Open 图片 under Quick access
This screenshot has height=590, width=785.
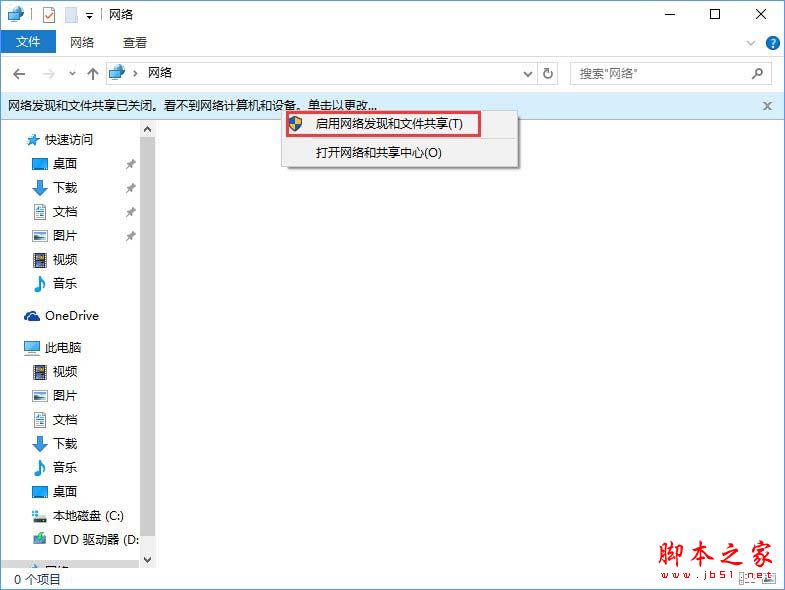pyautogui.click(x=65, y=235)
